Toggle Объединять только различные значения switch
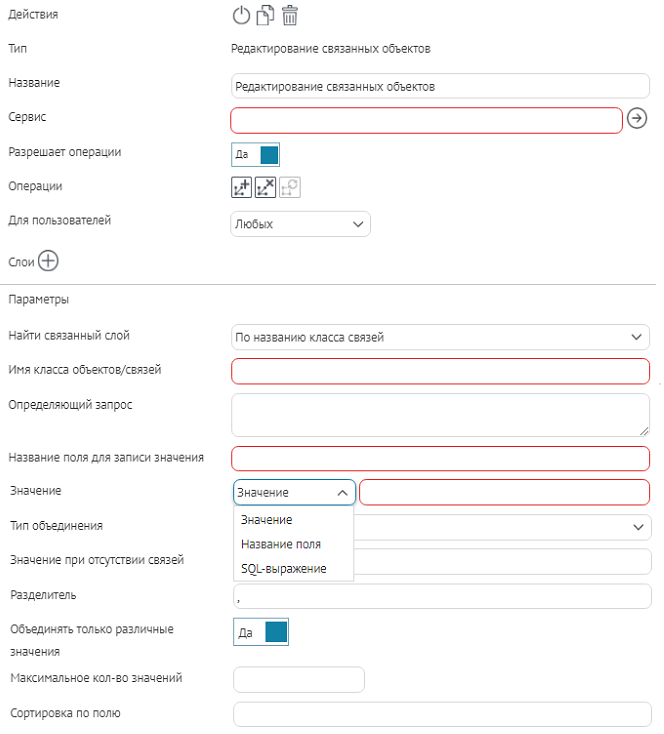The image size is (664, 734). [x=260, y=633]
